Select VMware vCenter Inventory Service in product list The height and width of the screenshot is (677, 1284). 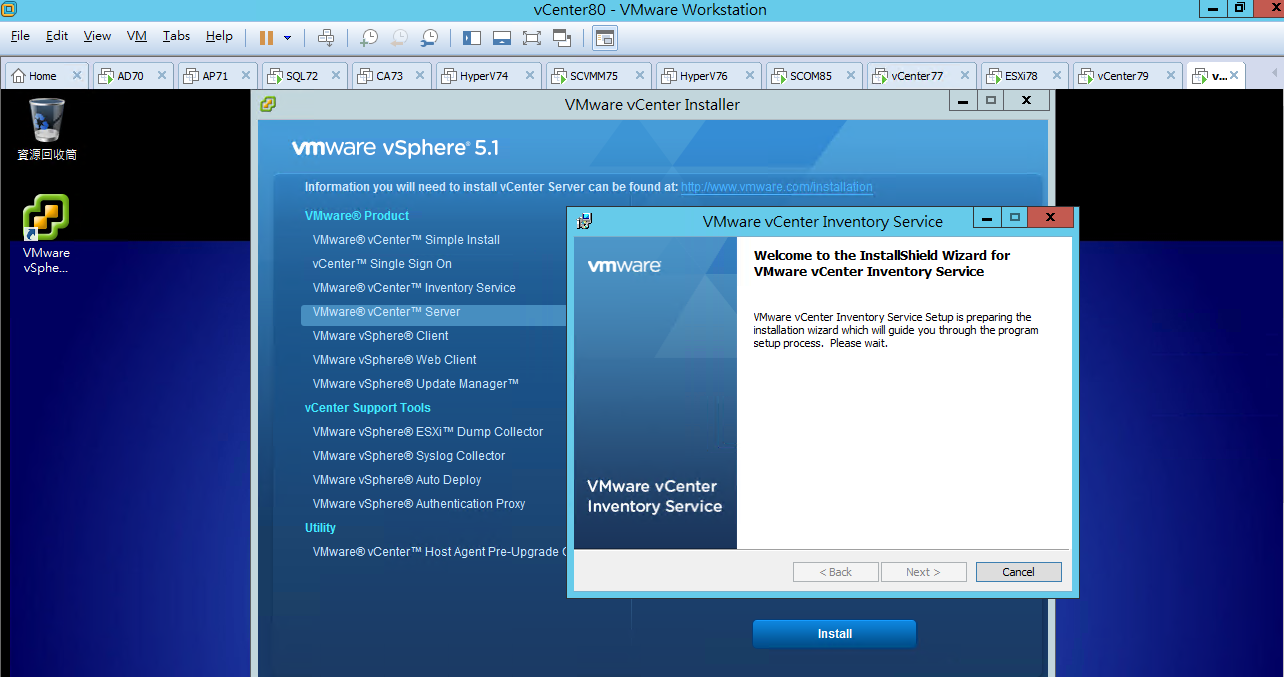[x=414, y=288]
